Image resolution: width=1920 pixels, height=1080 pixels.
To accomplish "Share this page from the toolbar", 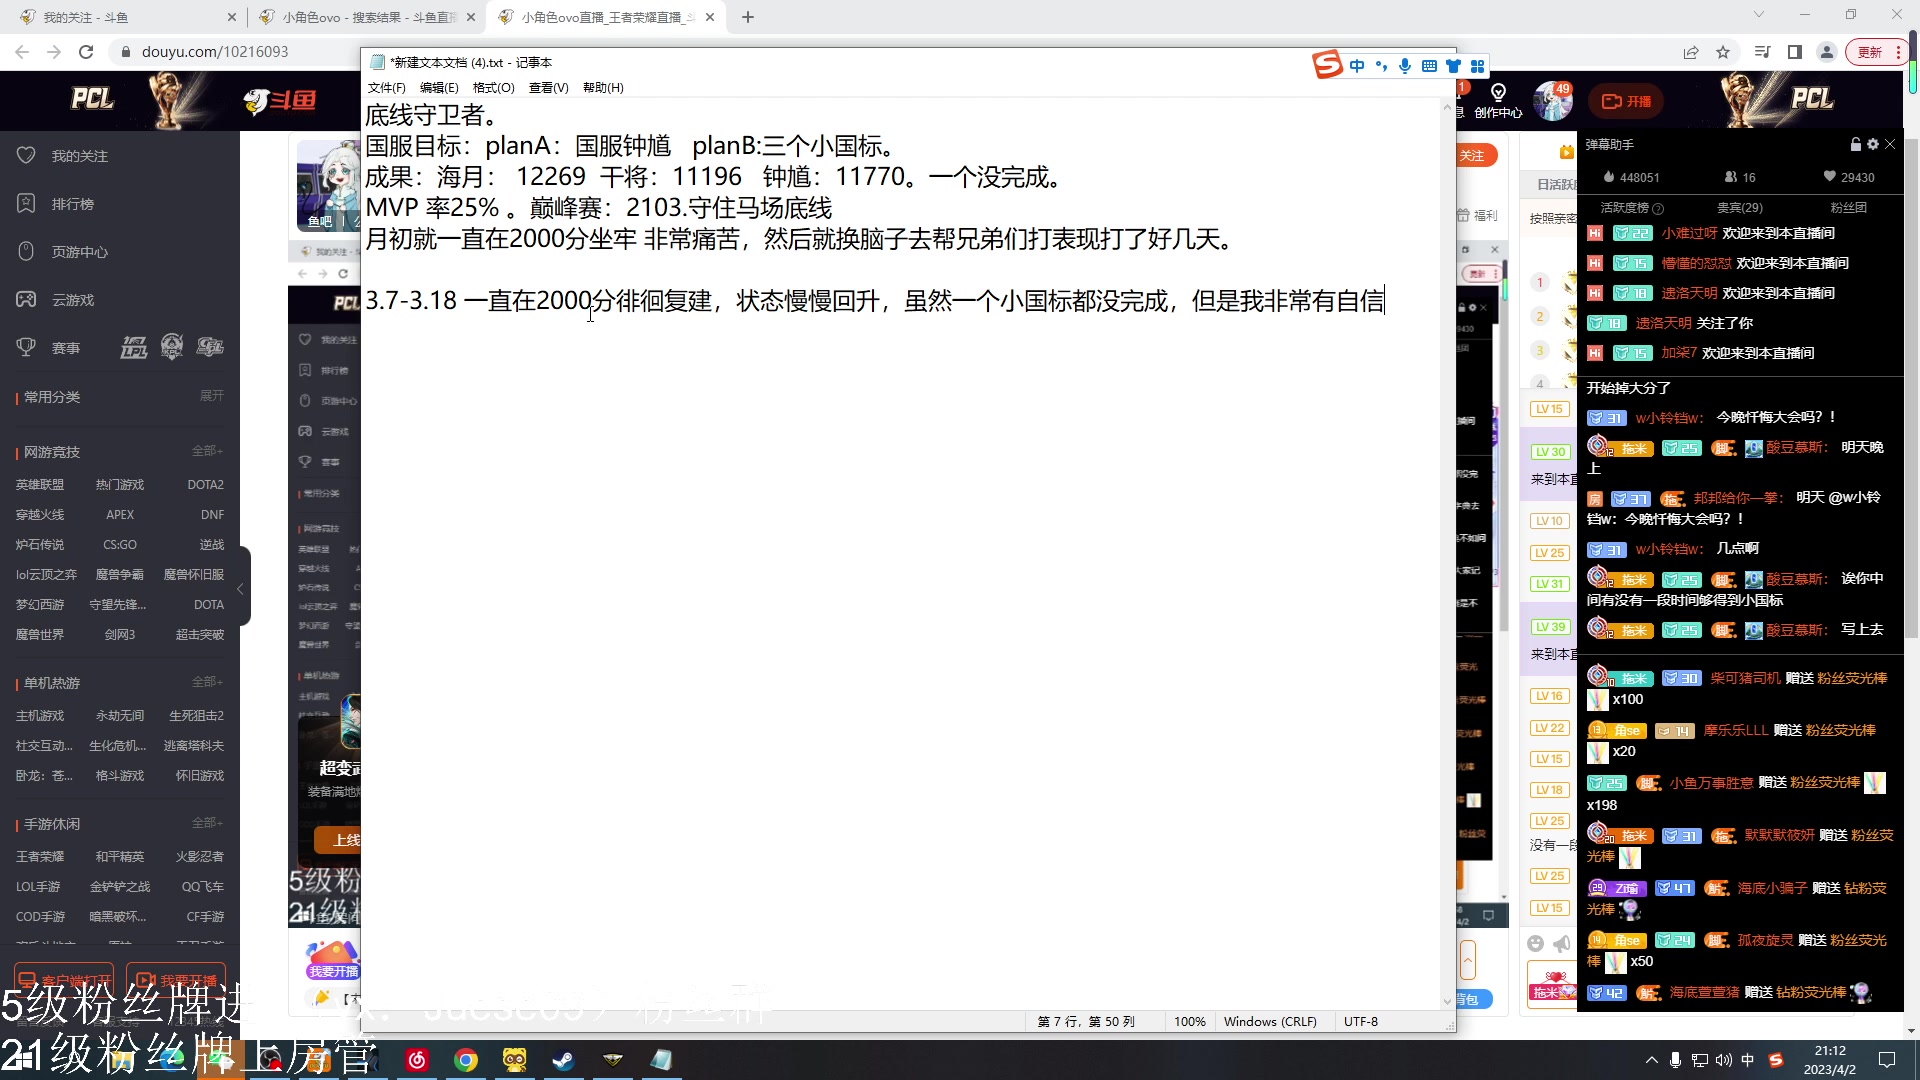I will coord(1691,52).
